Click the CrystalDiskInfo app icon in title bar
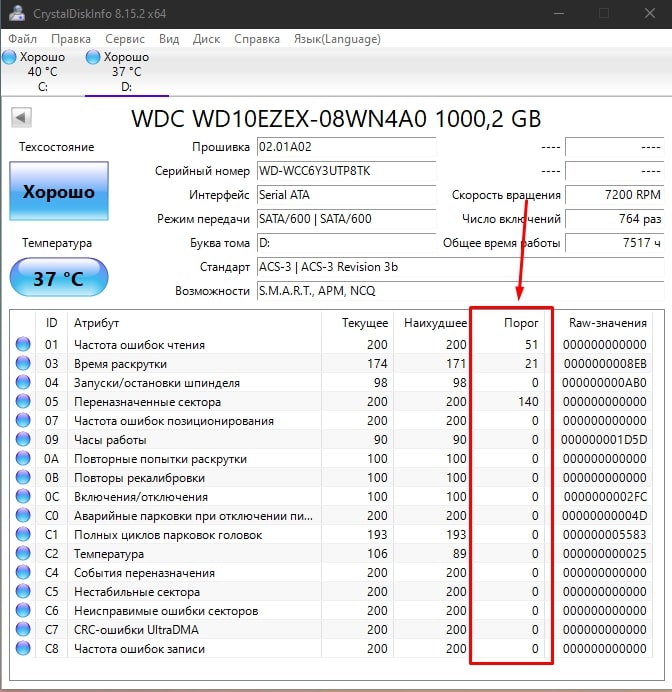672x692 pixels. pyautogui.click(x=17, y=13)
